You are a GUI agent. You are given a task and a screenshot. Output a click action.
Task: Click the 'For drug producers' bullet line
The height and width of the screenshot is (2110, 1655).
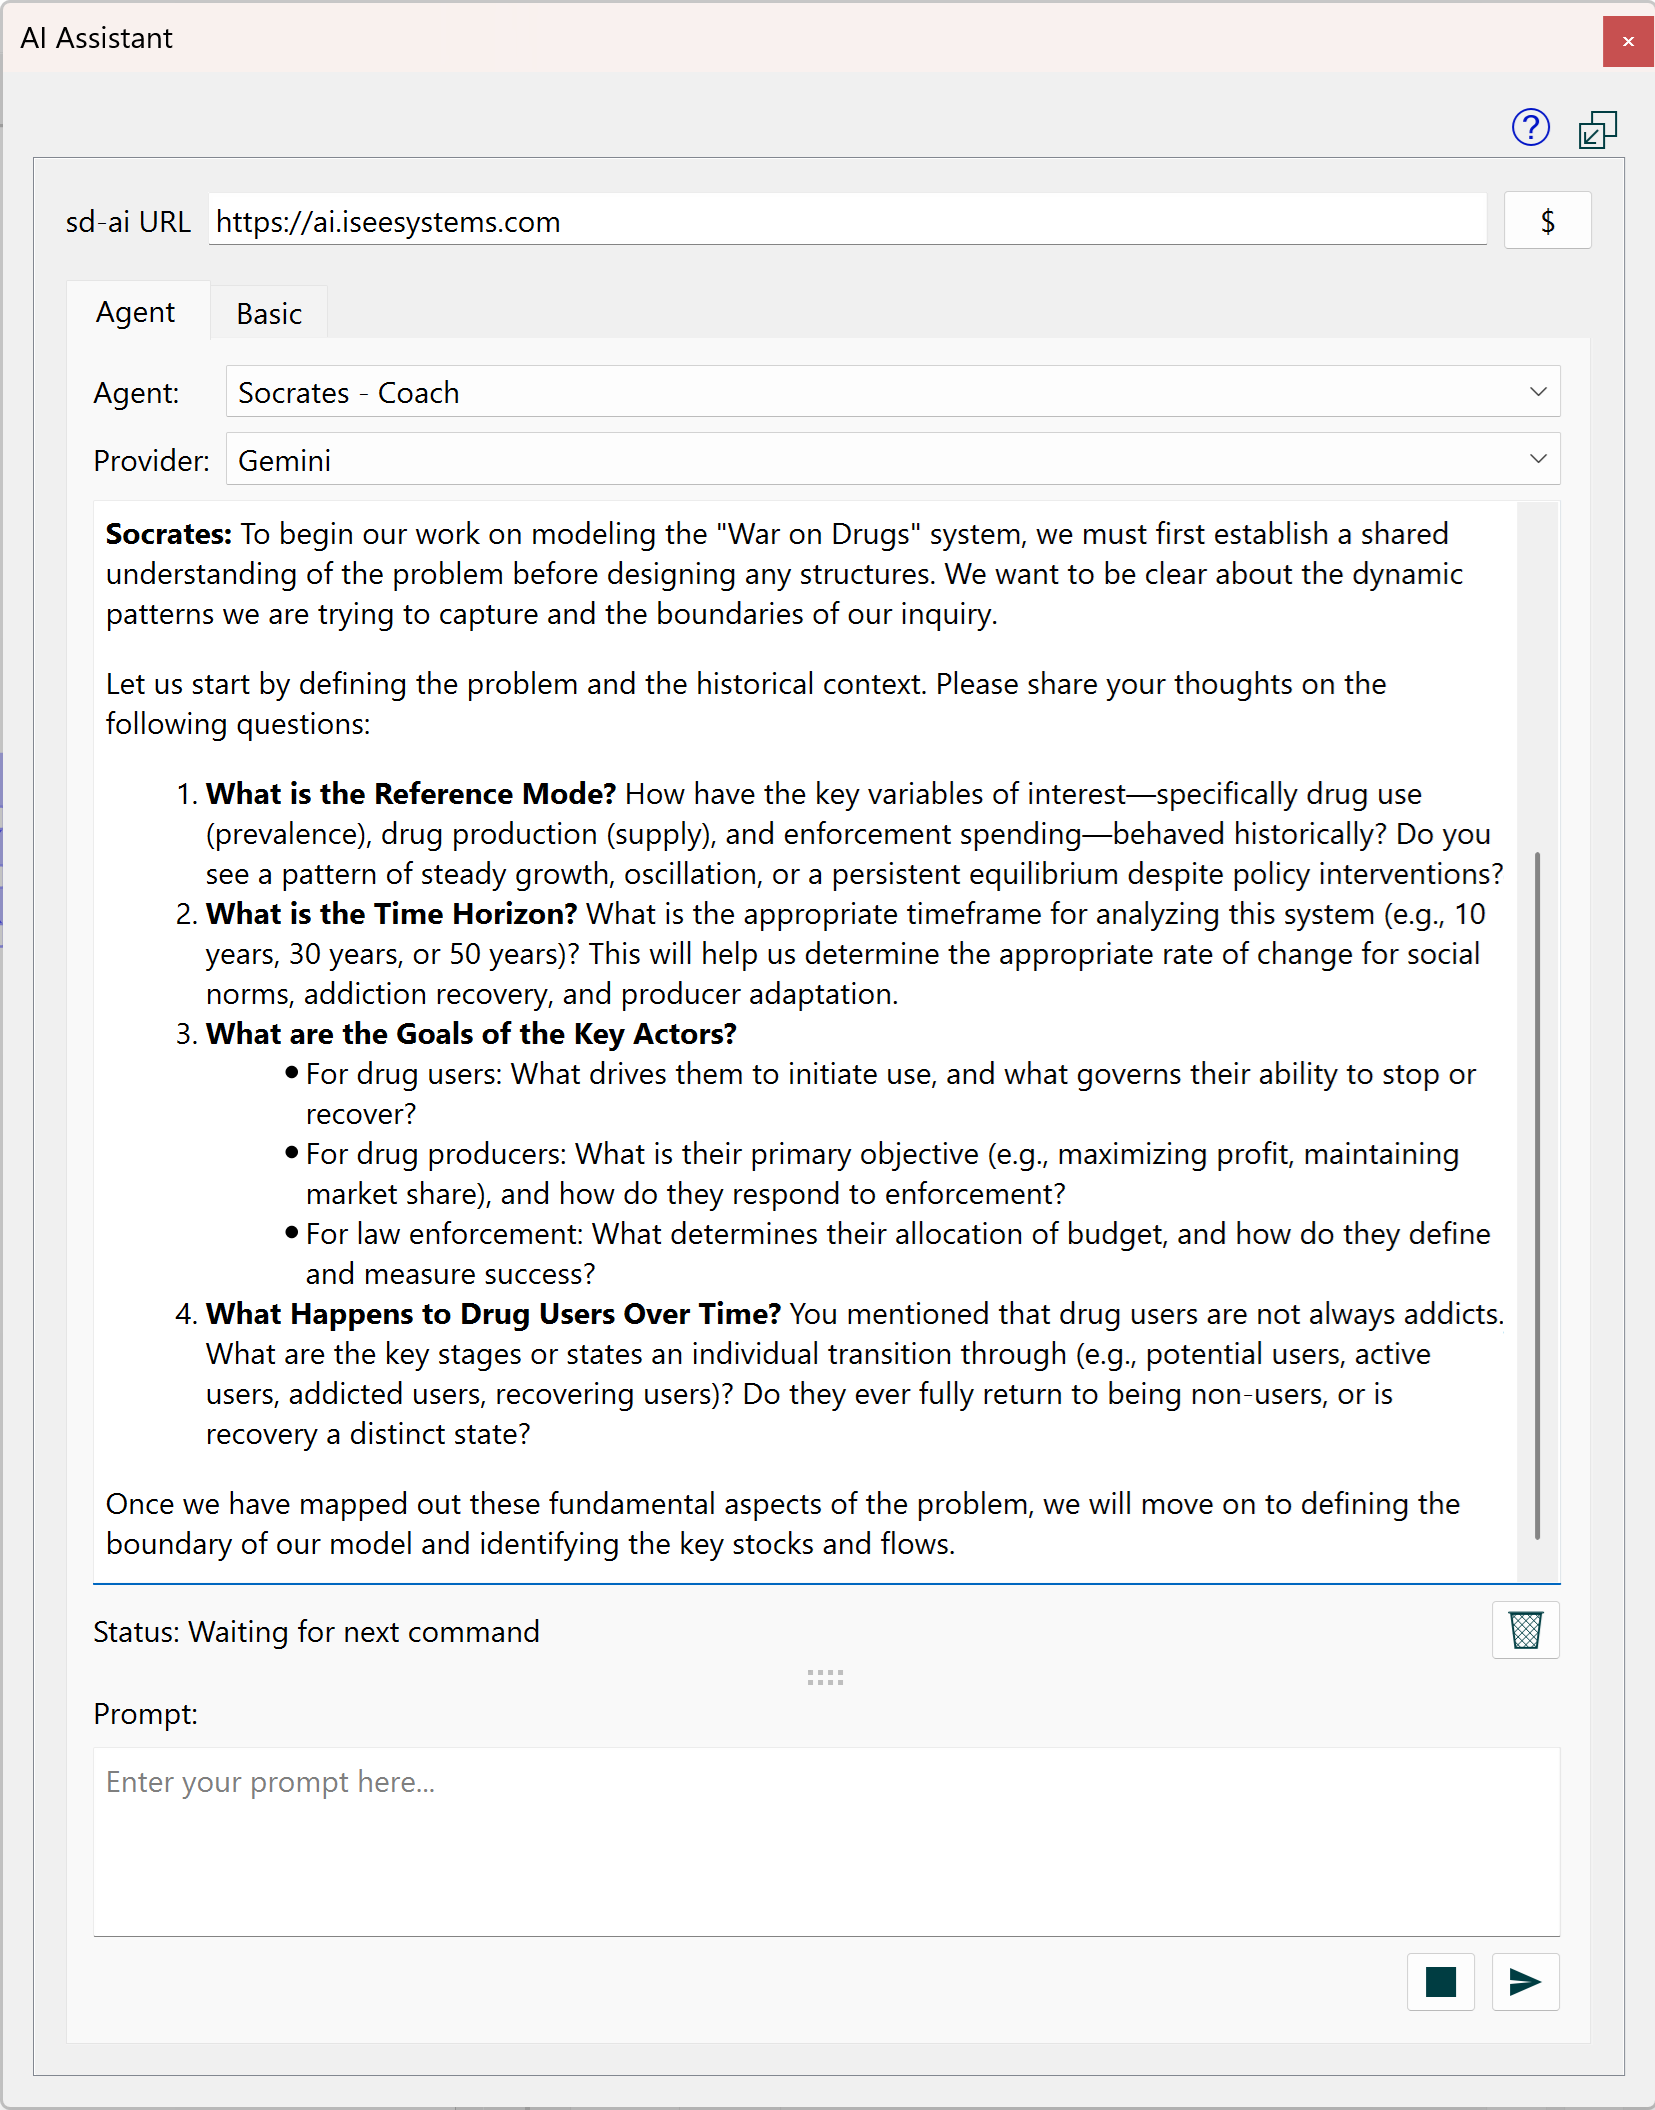[882, 1174]
